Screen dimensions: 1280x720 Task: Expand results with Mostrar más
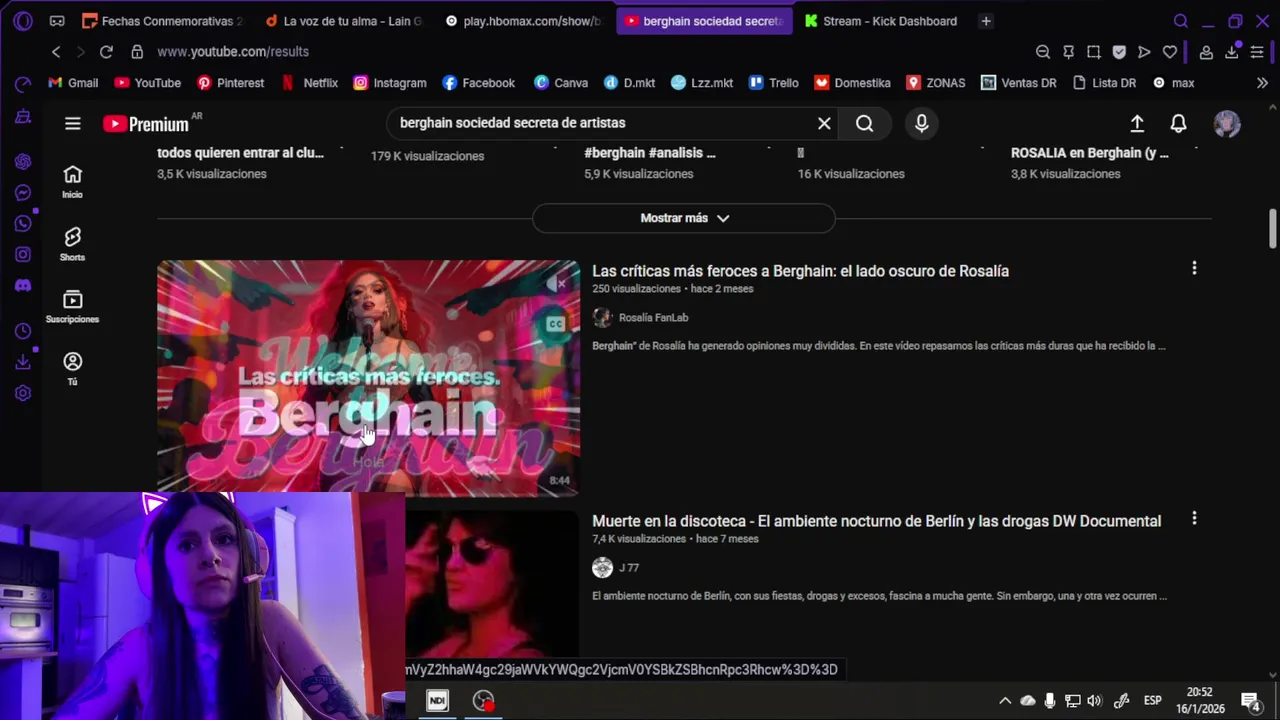[684, 218]
